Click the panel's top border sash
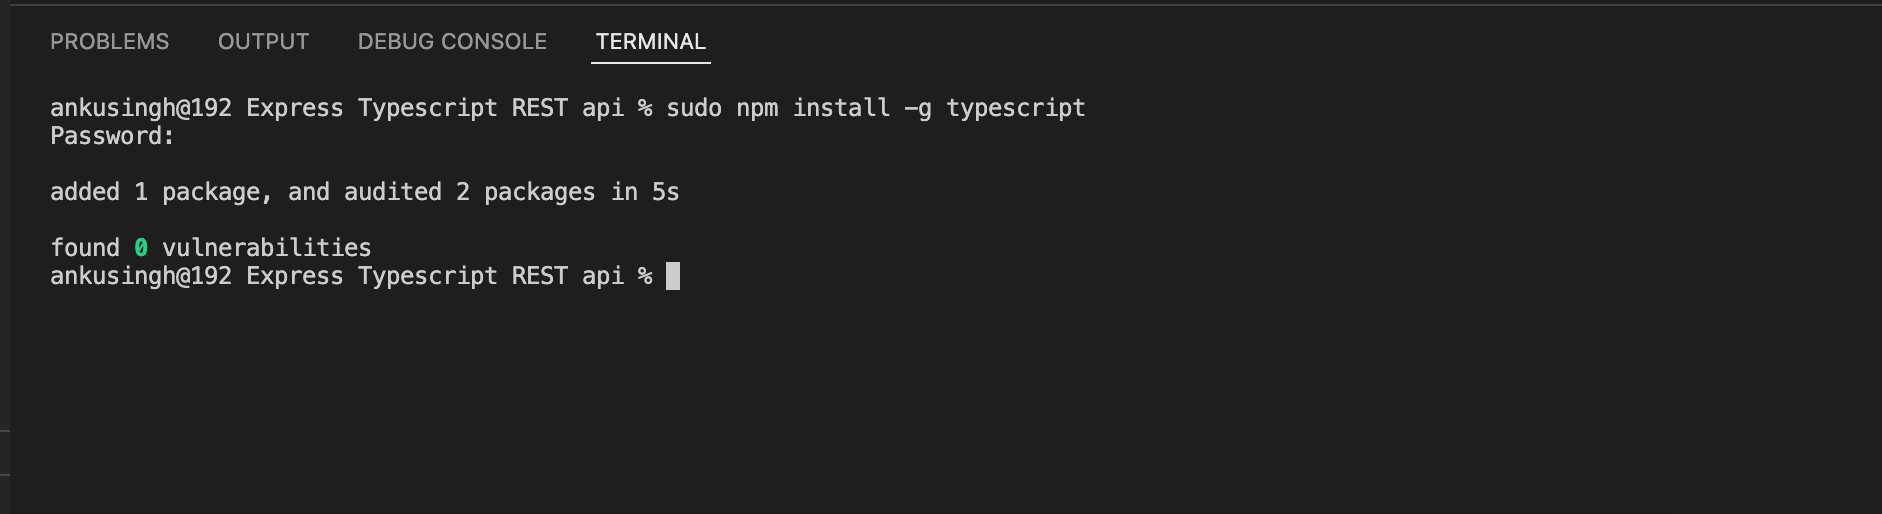Viewport: 1882px width, 514px height. coord(940,5)
